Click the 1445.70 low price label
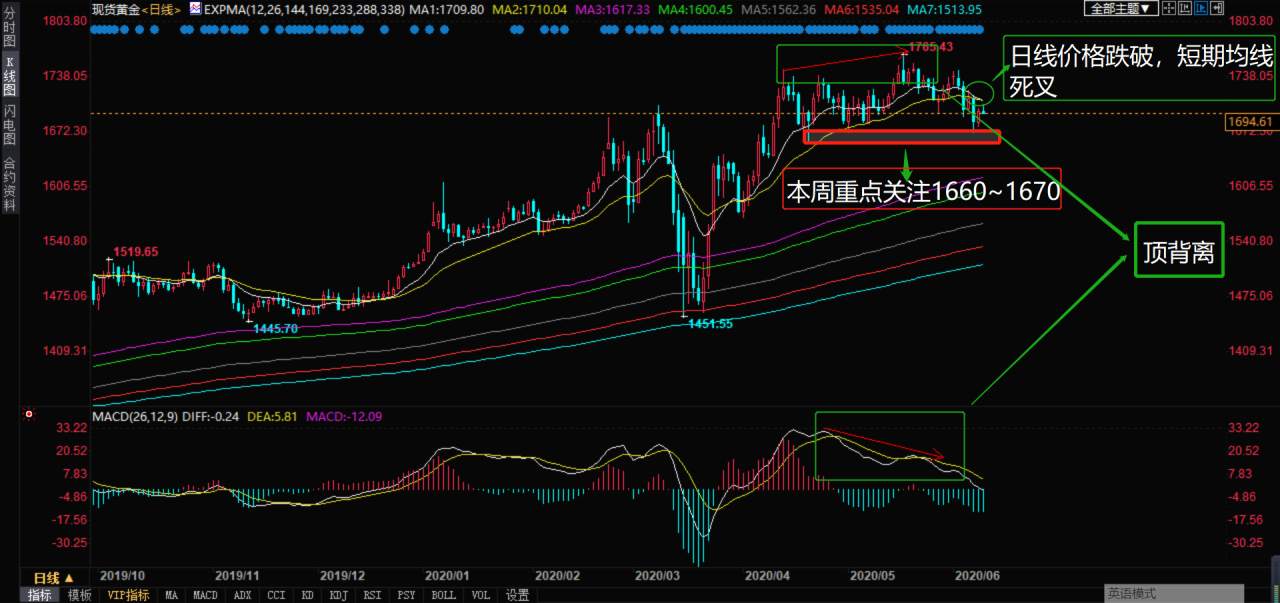 275,328
